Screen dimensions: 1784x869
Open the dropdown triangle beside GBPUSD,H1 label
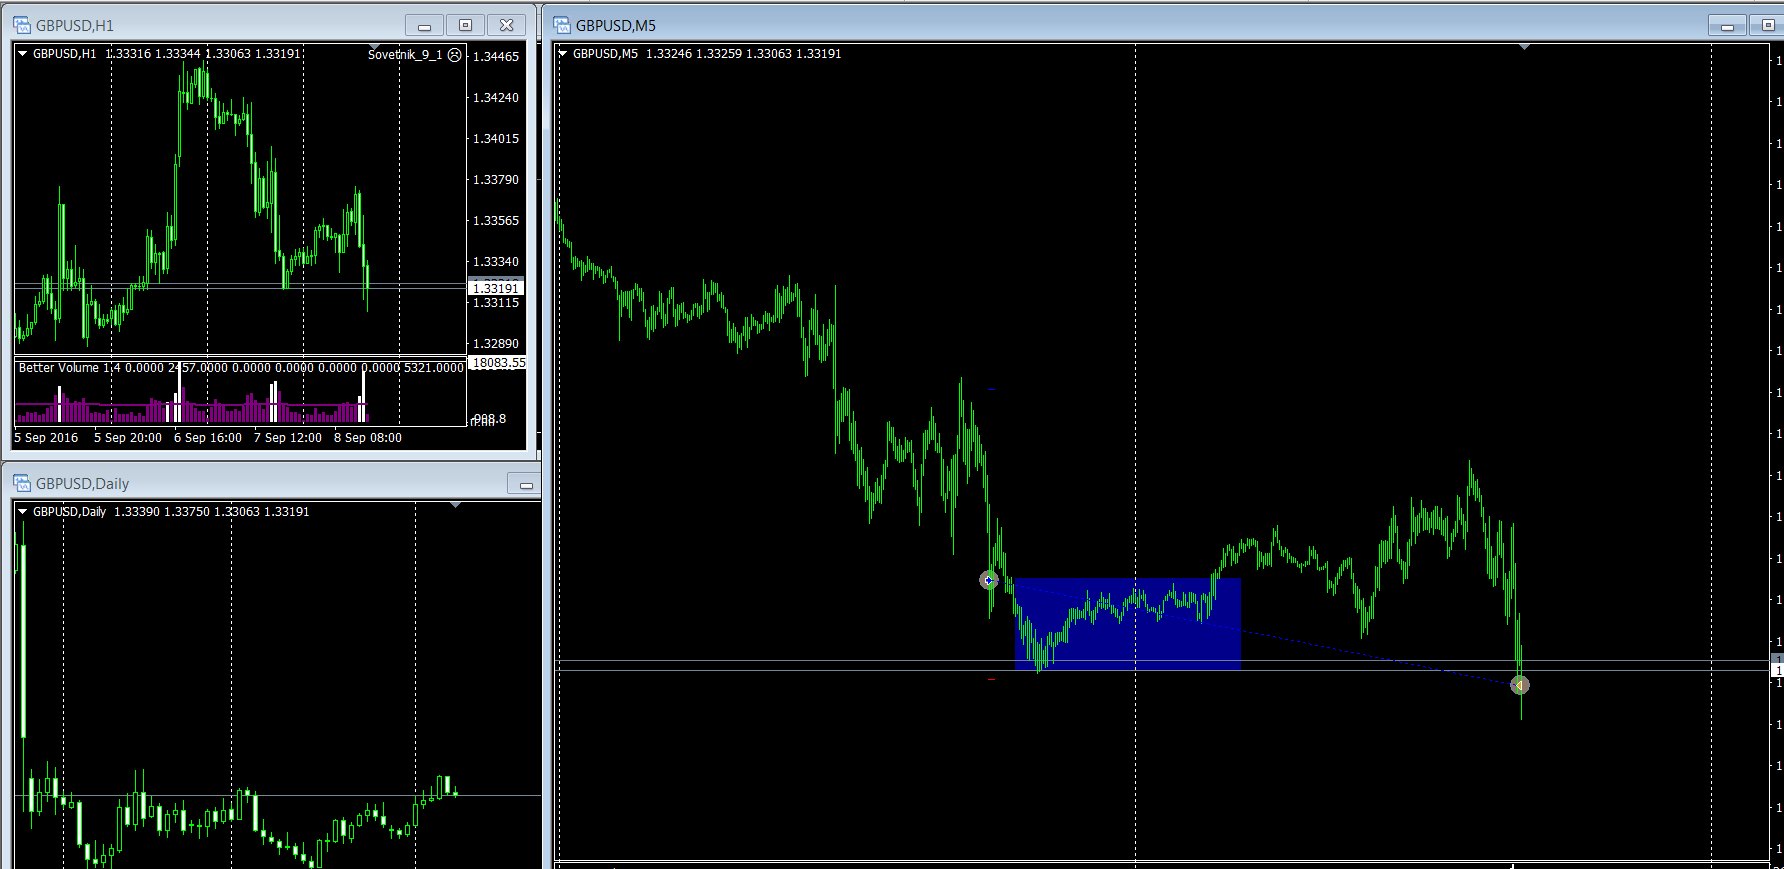22,54
